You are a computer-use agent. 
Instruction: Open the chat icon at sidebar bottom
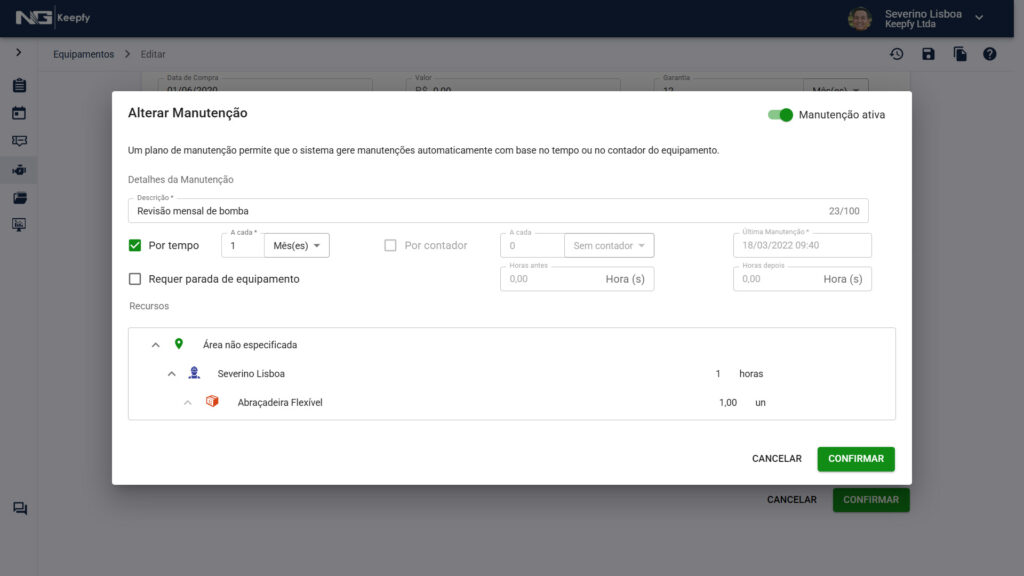(x=19, y=509)
